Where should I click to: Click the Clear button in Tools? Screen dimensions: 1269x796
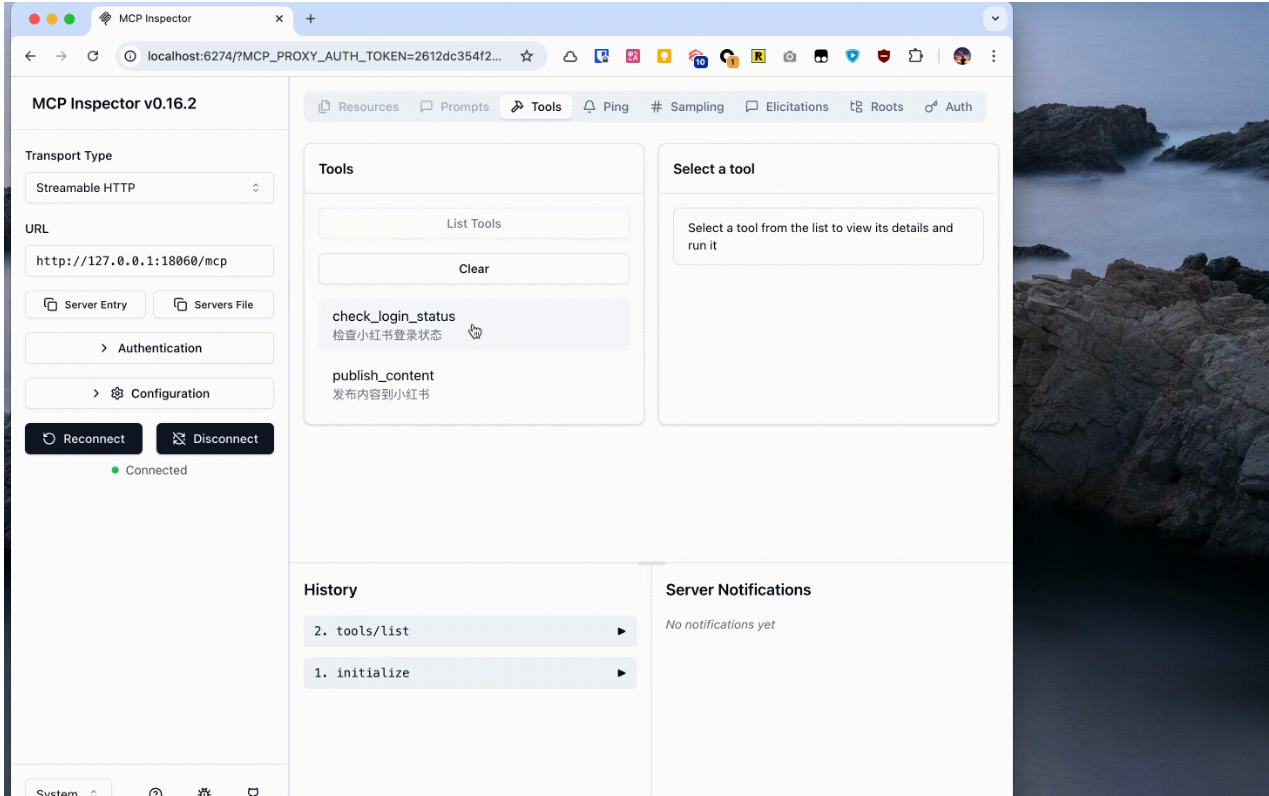(x=474, y=269)
